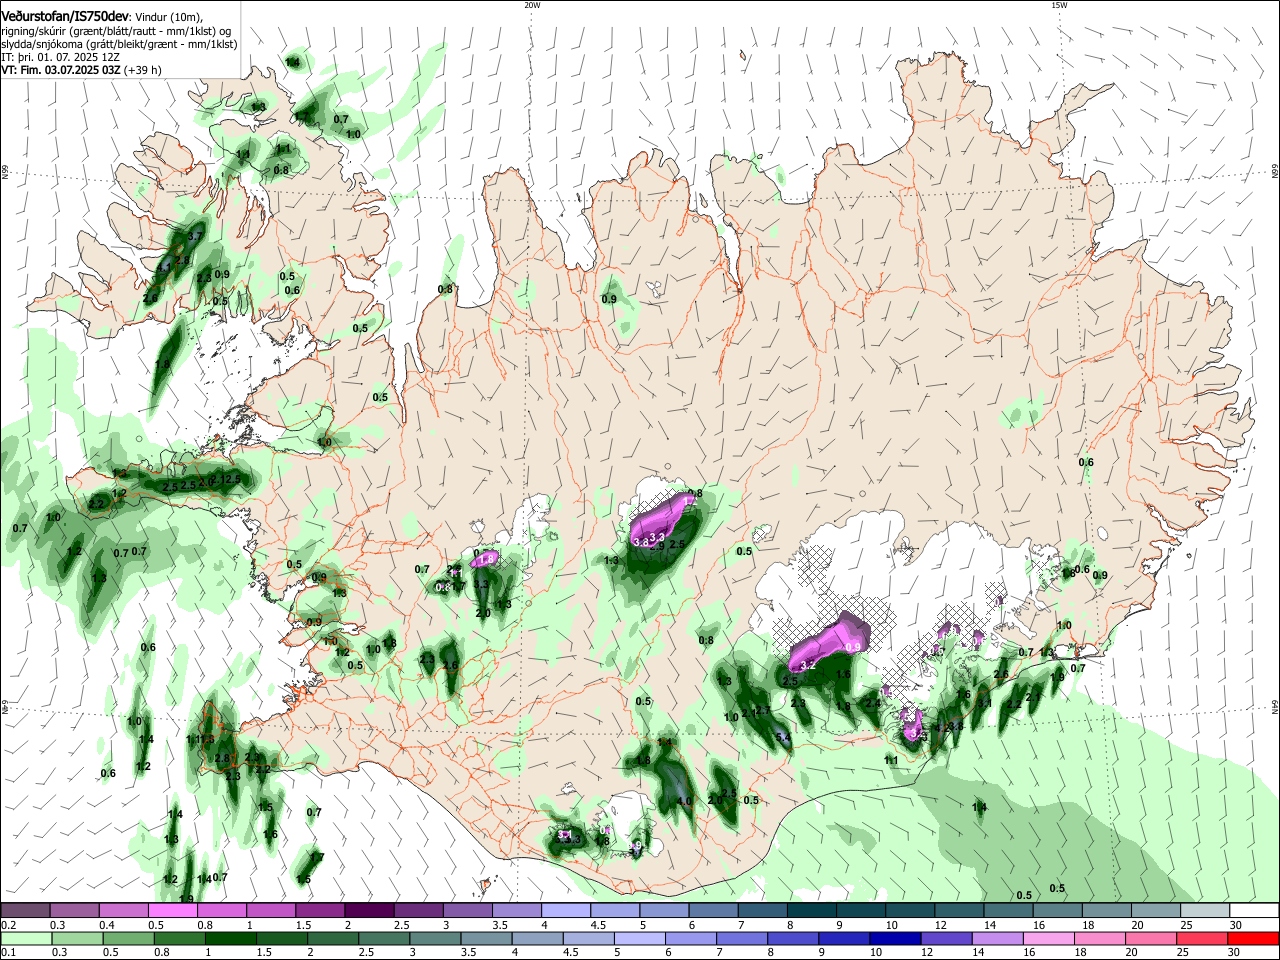Click the lower rain legend swatch at 0.5
This screenshot has width=1280, height=960.
[128, 938]
